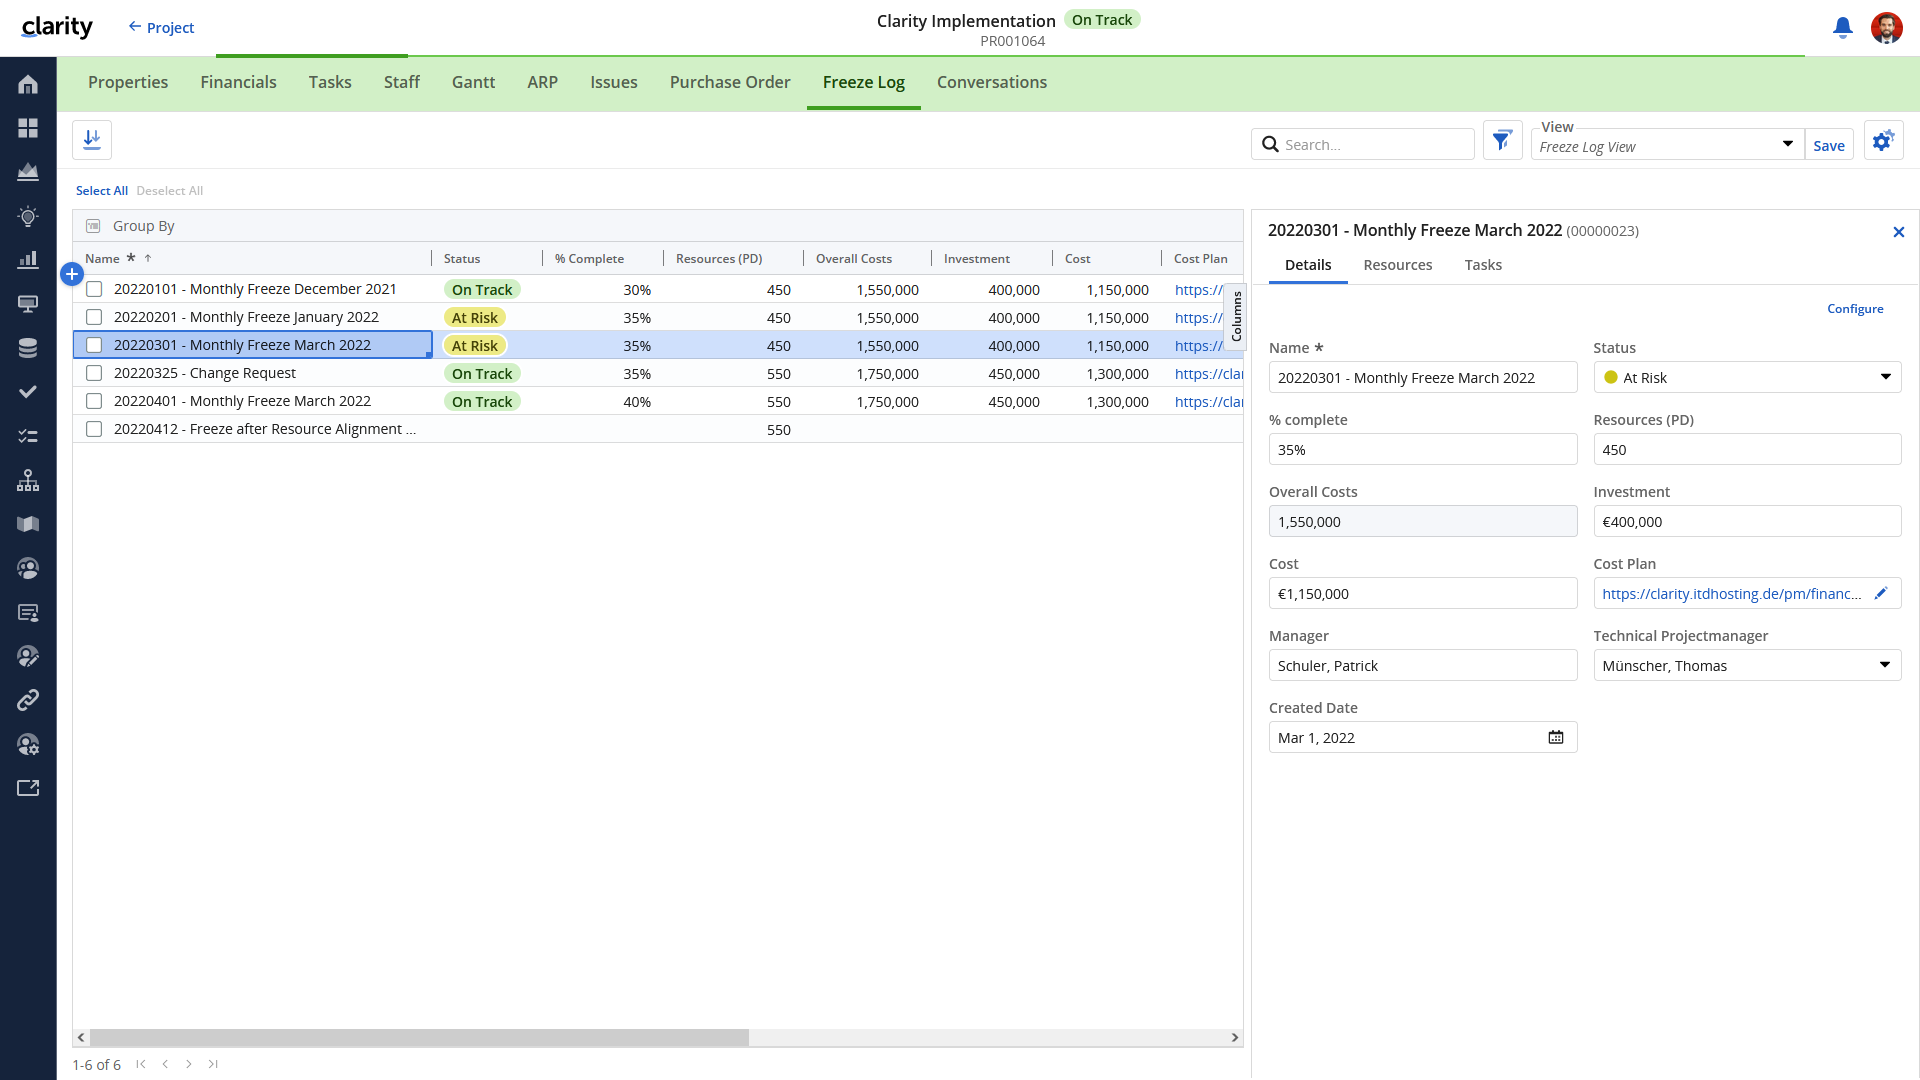Open the monitor presentation icon in sidebar
The height and width of the screenshot is (1080, 1920).
pos(28,304)
